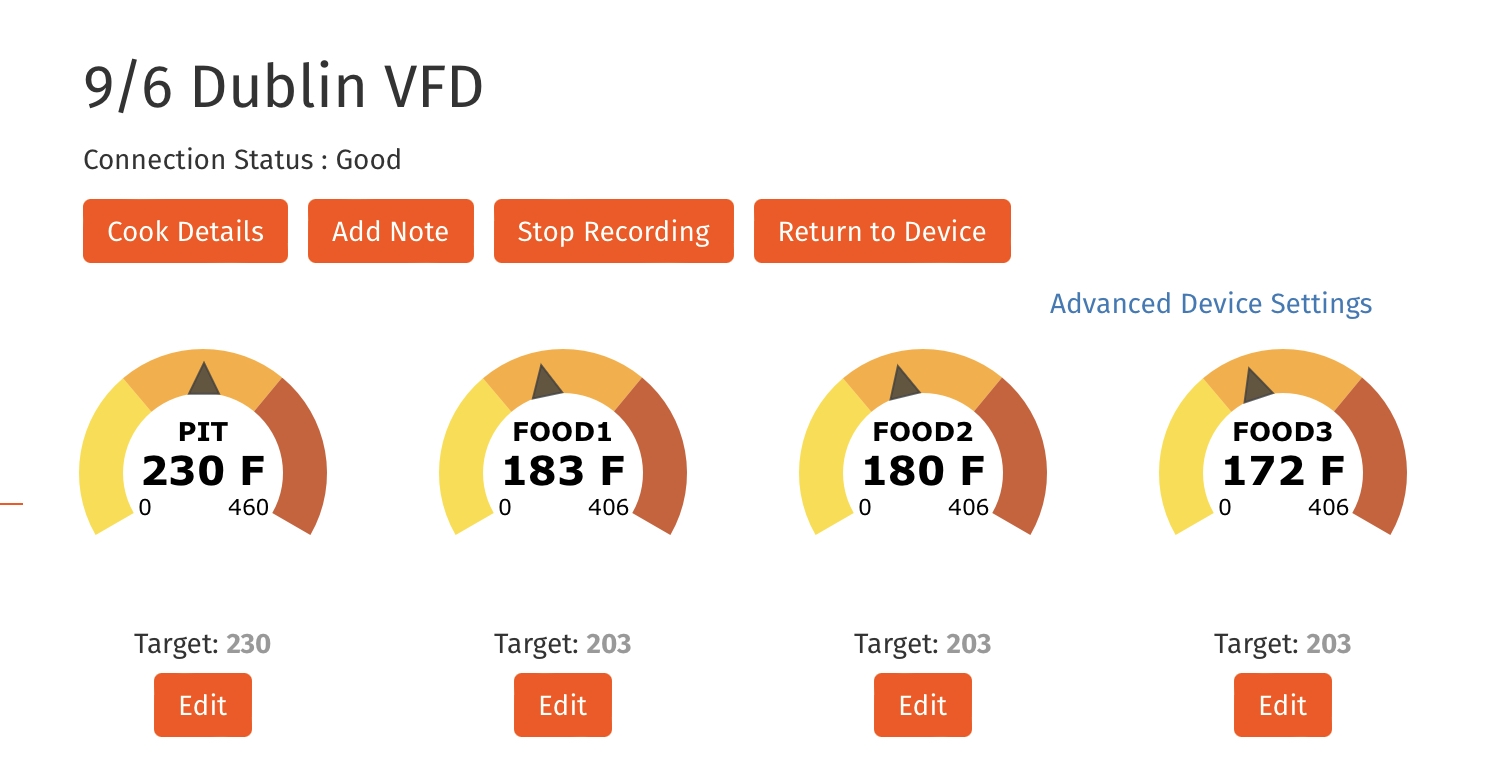Click Return to Device button
Image resolution: width=1492 pixels, height=769 pixels.
tap(882, 231)
